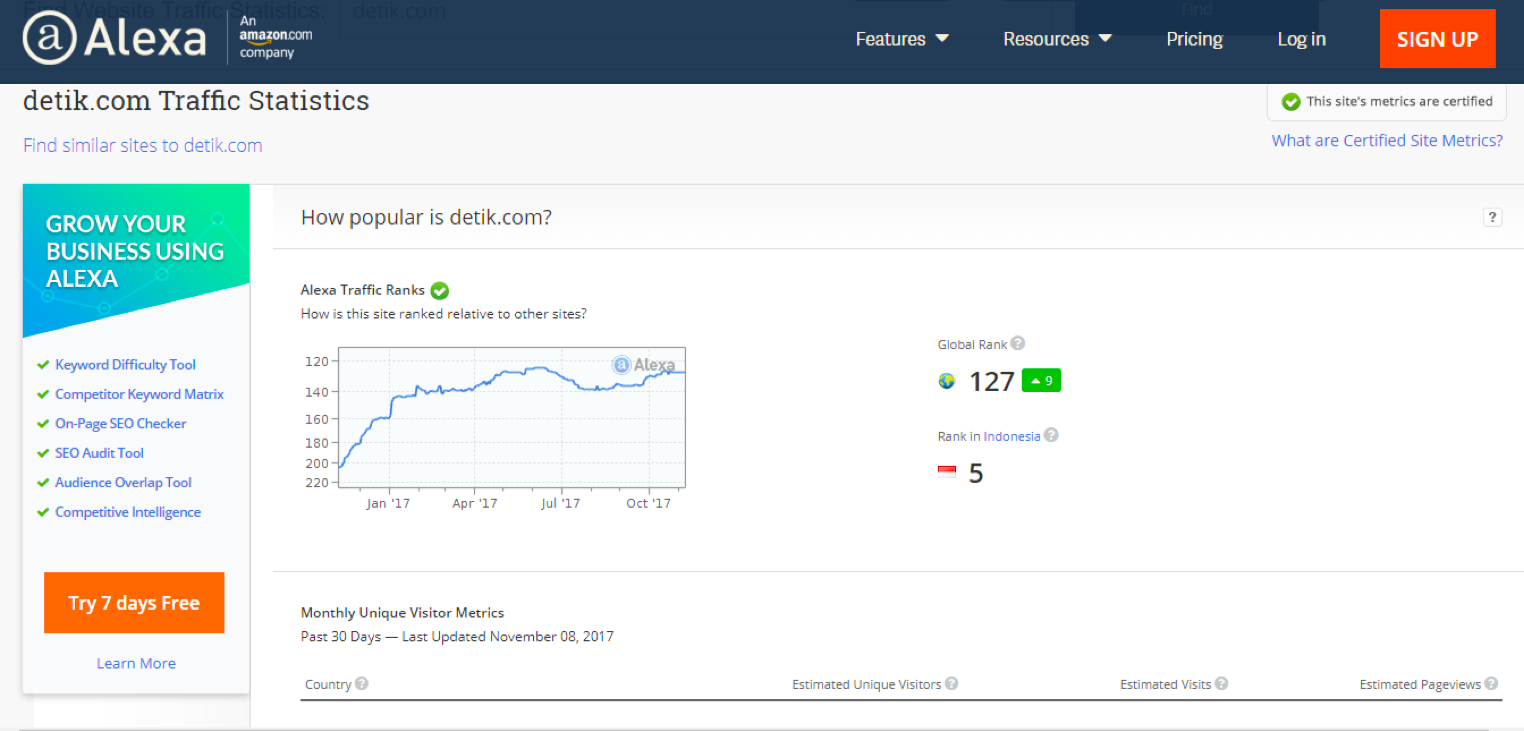This screenshot has width=1524, height=731.
Task: Click the question mark help box icon
Action: pos(1492,217)
